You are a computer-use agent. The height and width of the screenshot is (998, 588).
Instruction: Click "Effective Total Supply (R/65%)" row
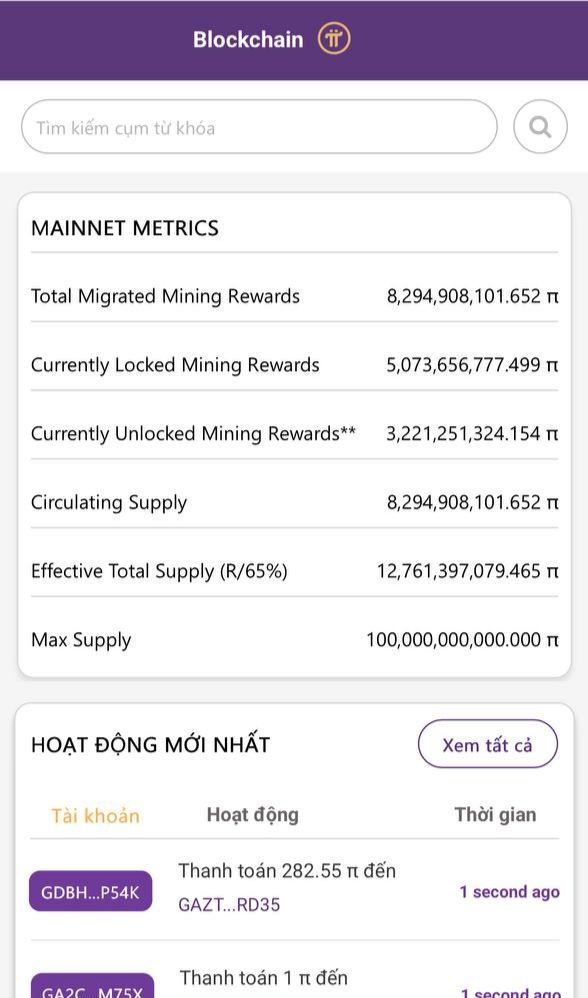tap(295, 571)
